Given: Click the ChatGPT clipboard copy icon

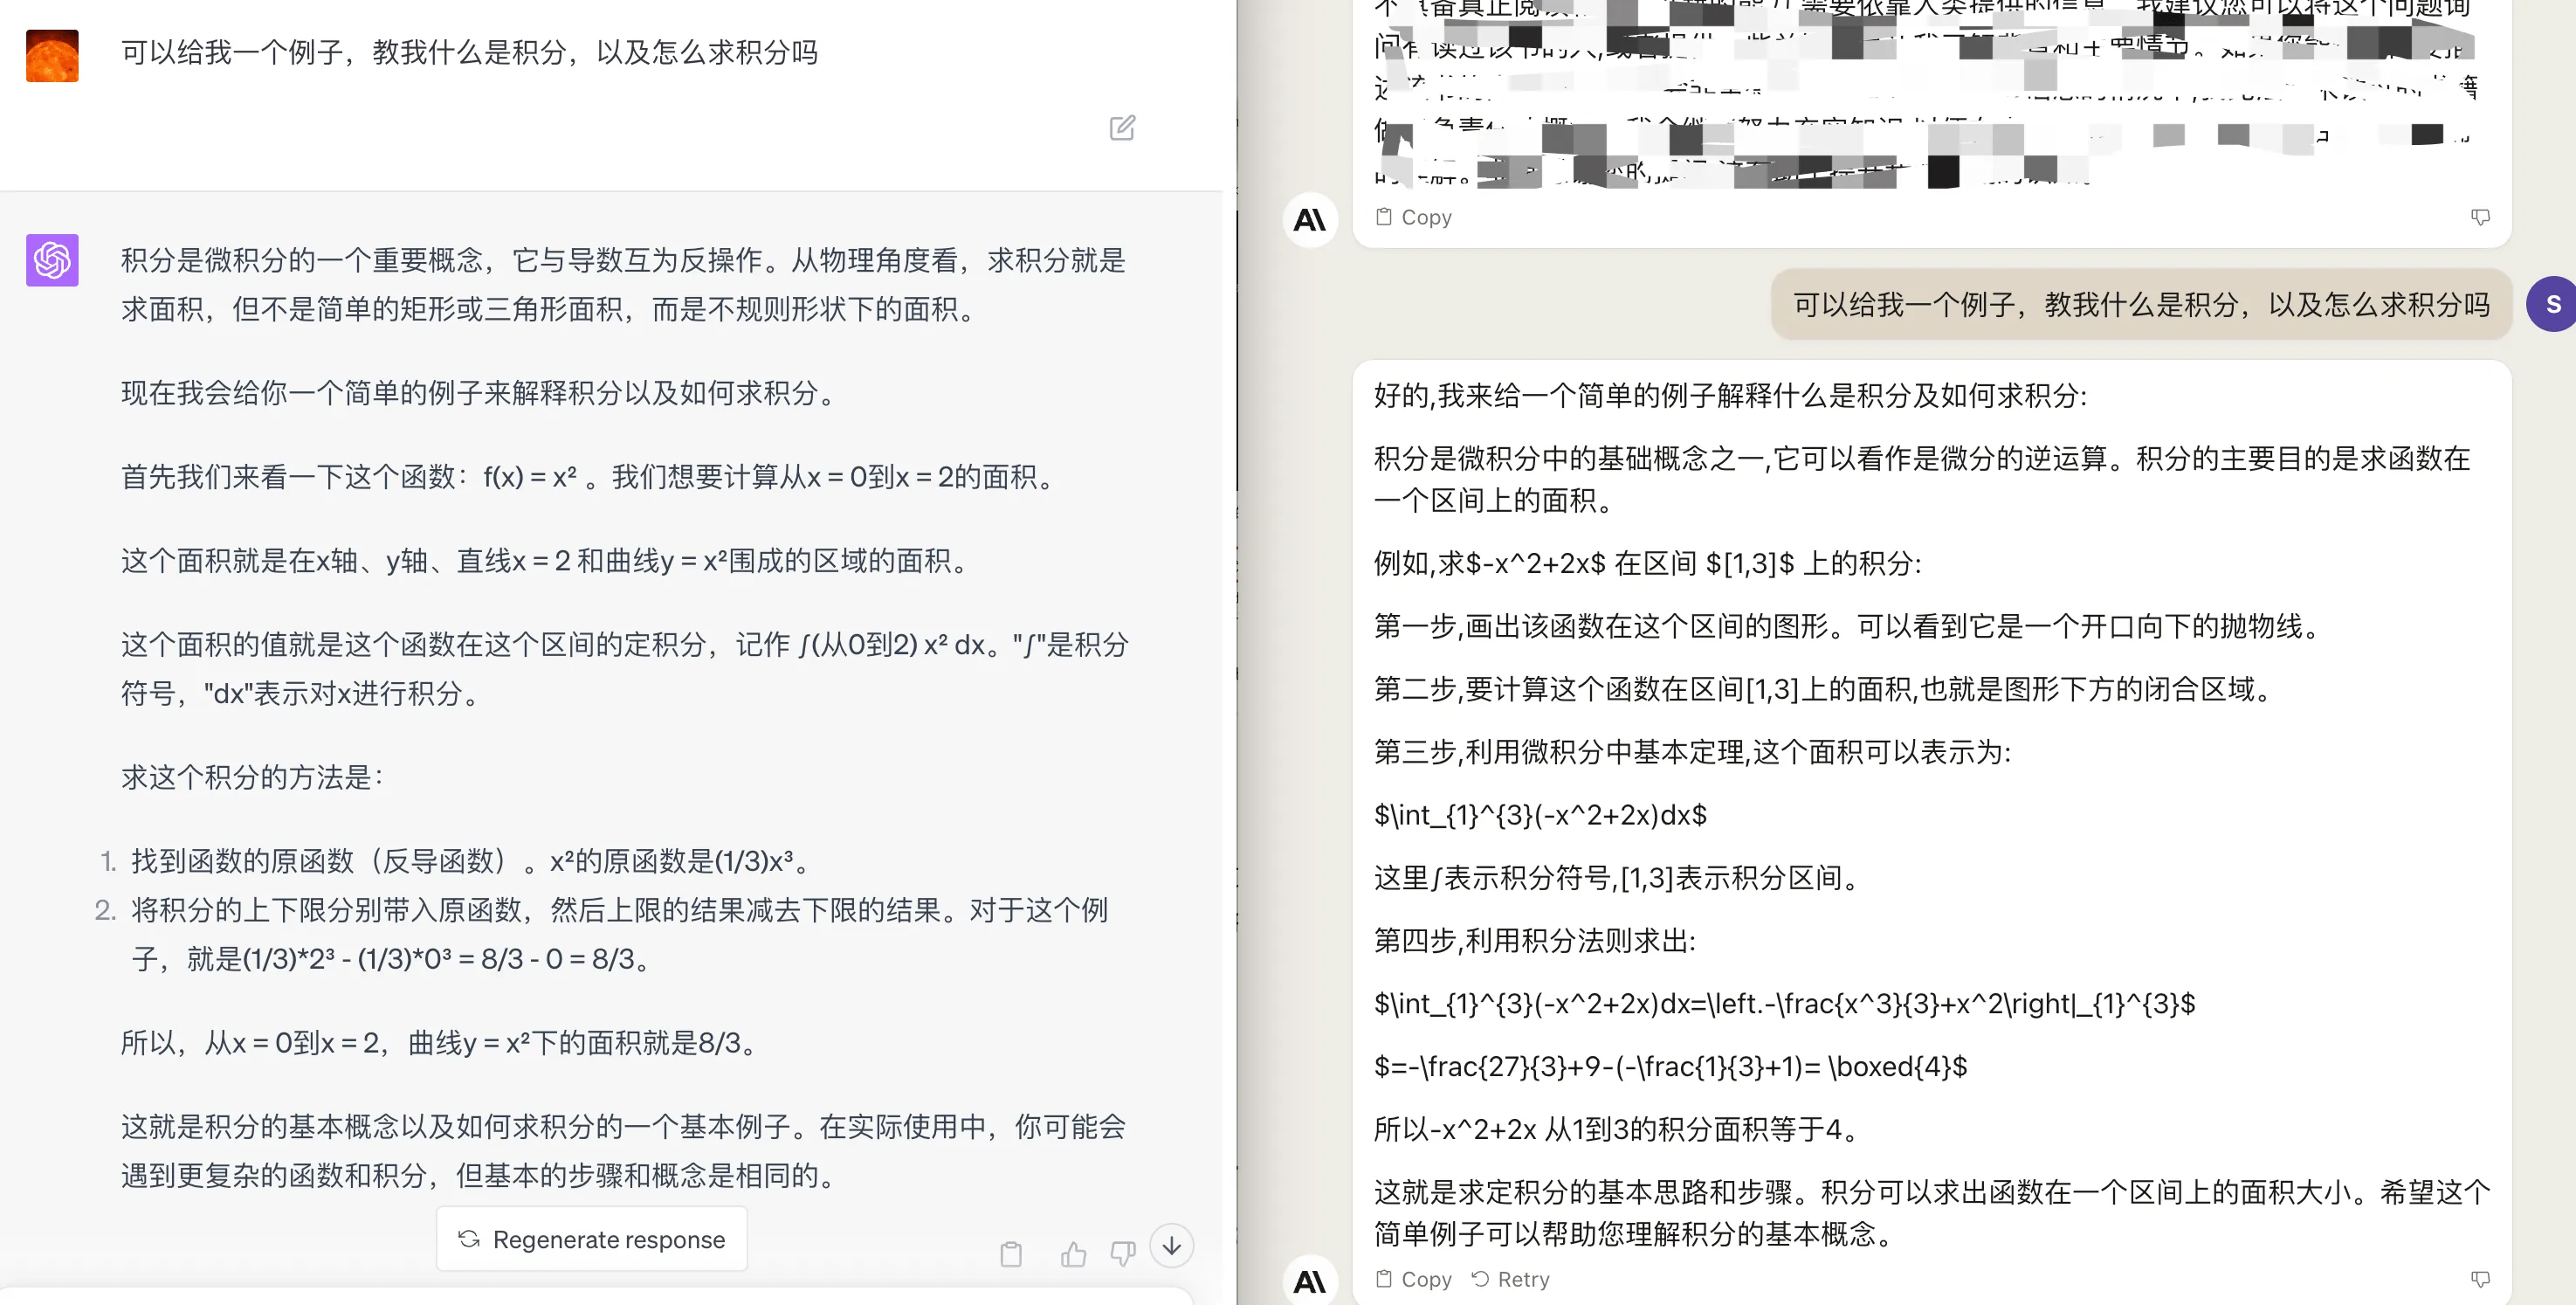Looking at the screenshot, I should 1011,1253.
